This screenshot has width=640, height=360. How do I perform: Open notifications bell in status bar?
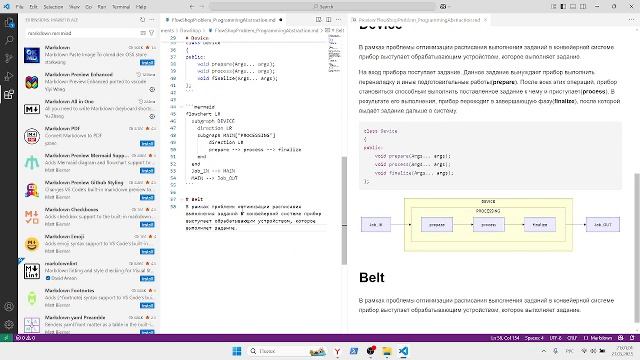coord(632,338)
